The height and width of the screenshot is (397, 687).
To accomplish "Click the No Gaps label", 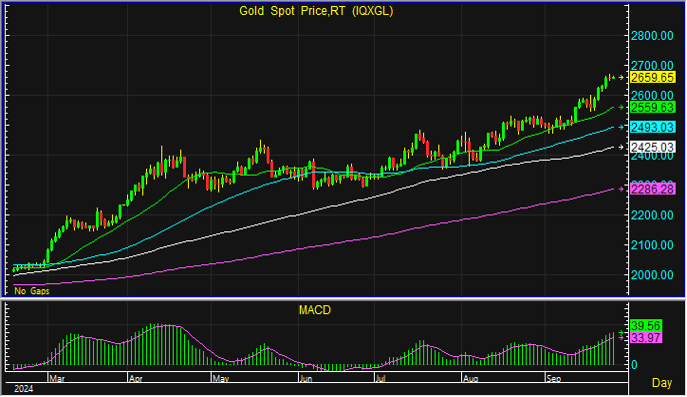I will click(32, 291).
